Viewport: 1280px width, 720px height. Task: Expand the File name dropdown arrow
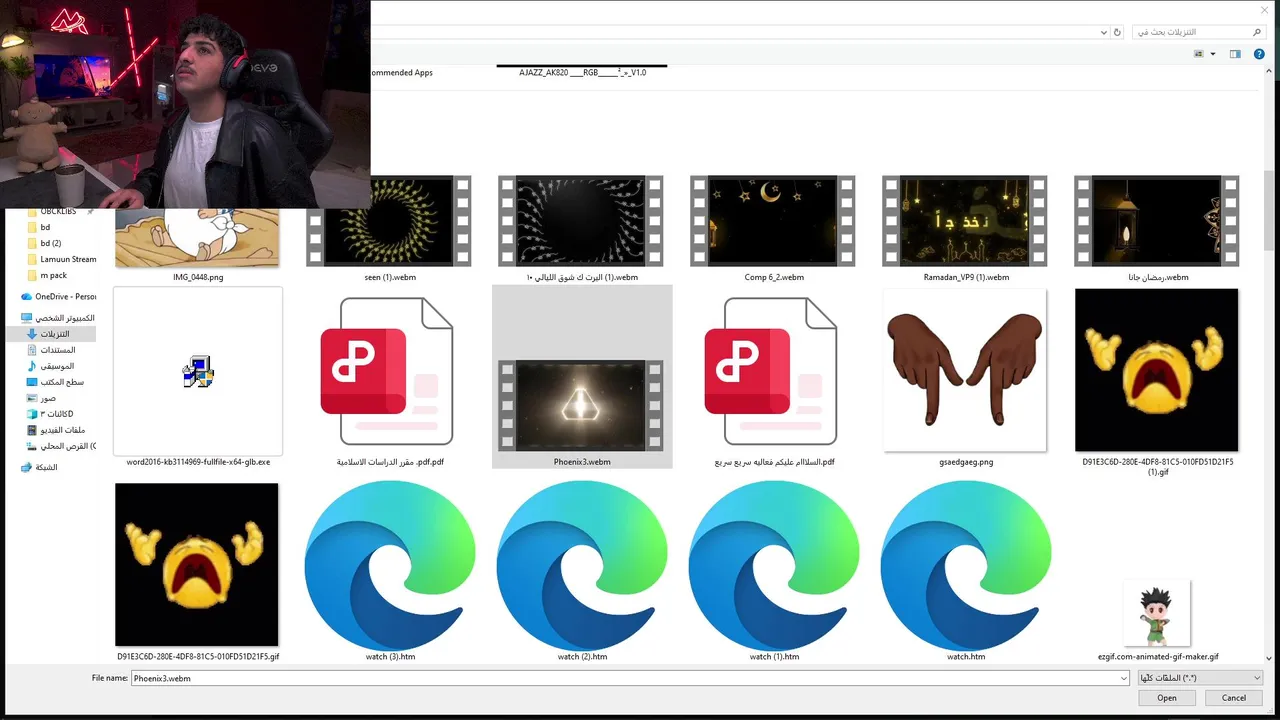click(1124, 678)
